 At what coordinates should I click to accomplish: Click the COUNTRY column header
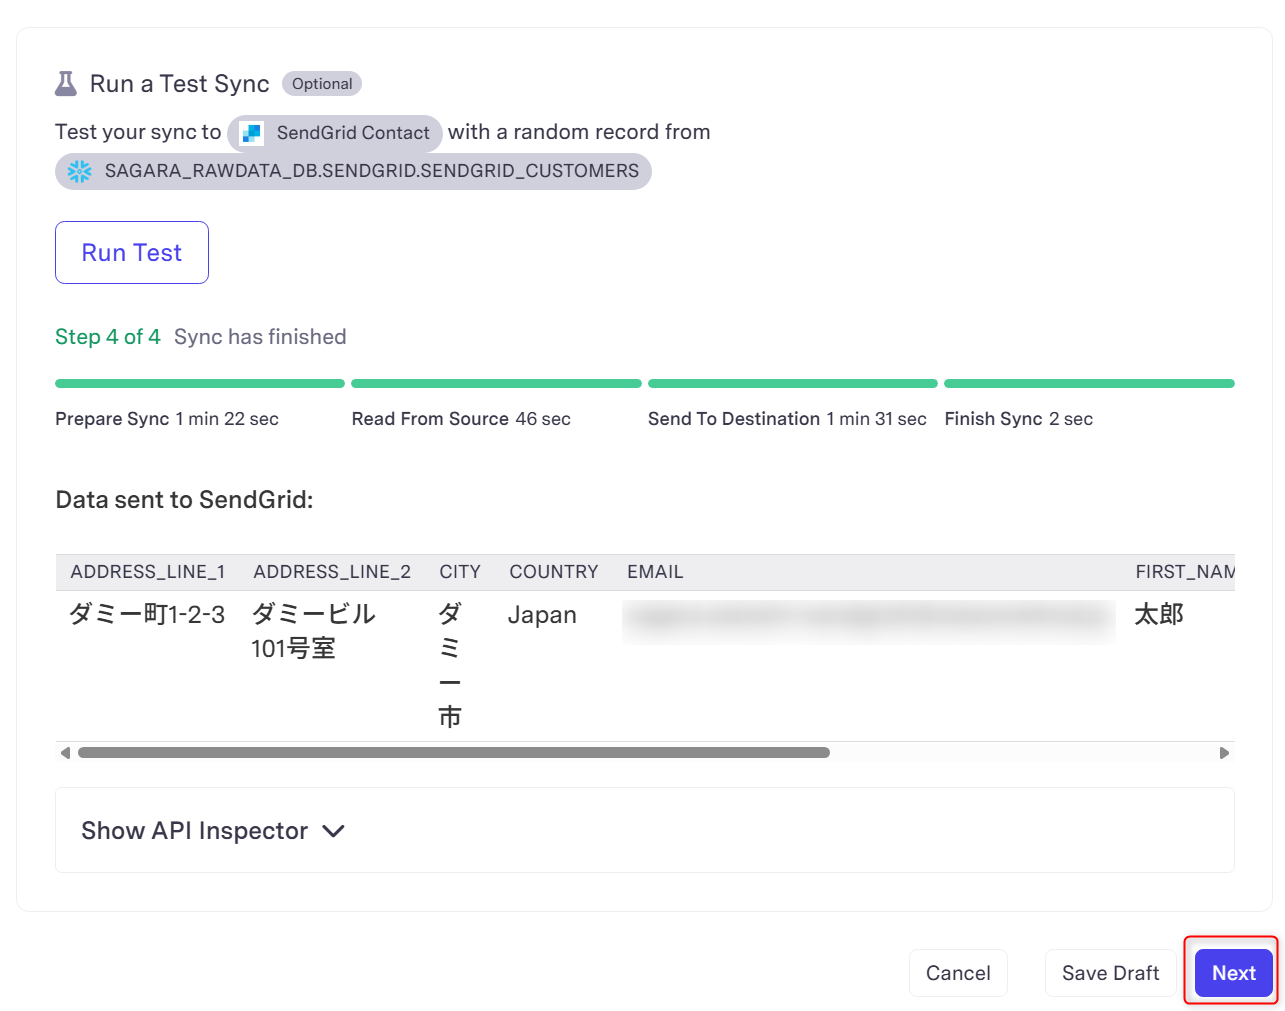click(554, 572)
